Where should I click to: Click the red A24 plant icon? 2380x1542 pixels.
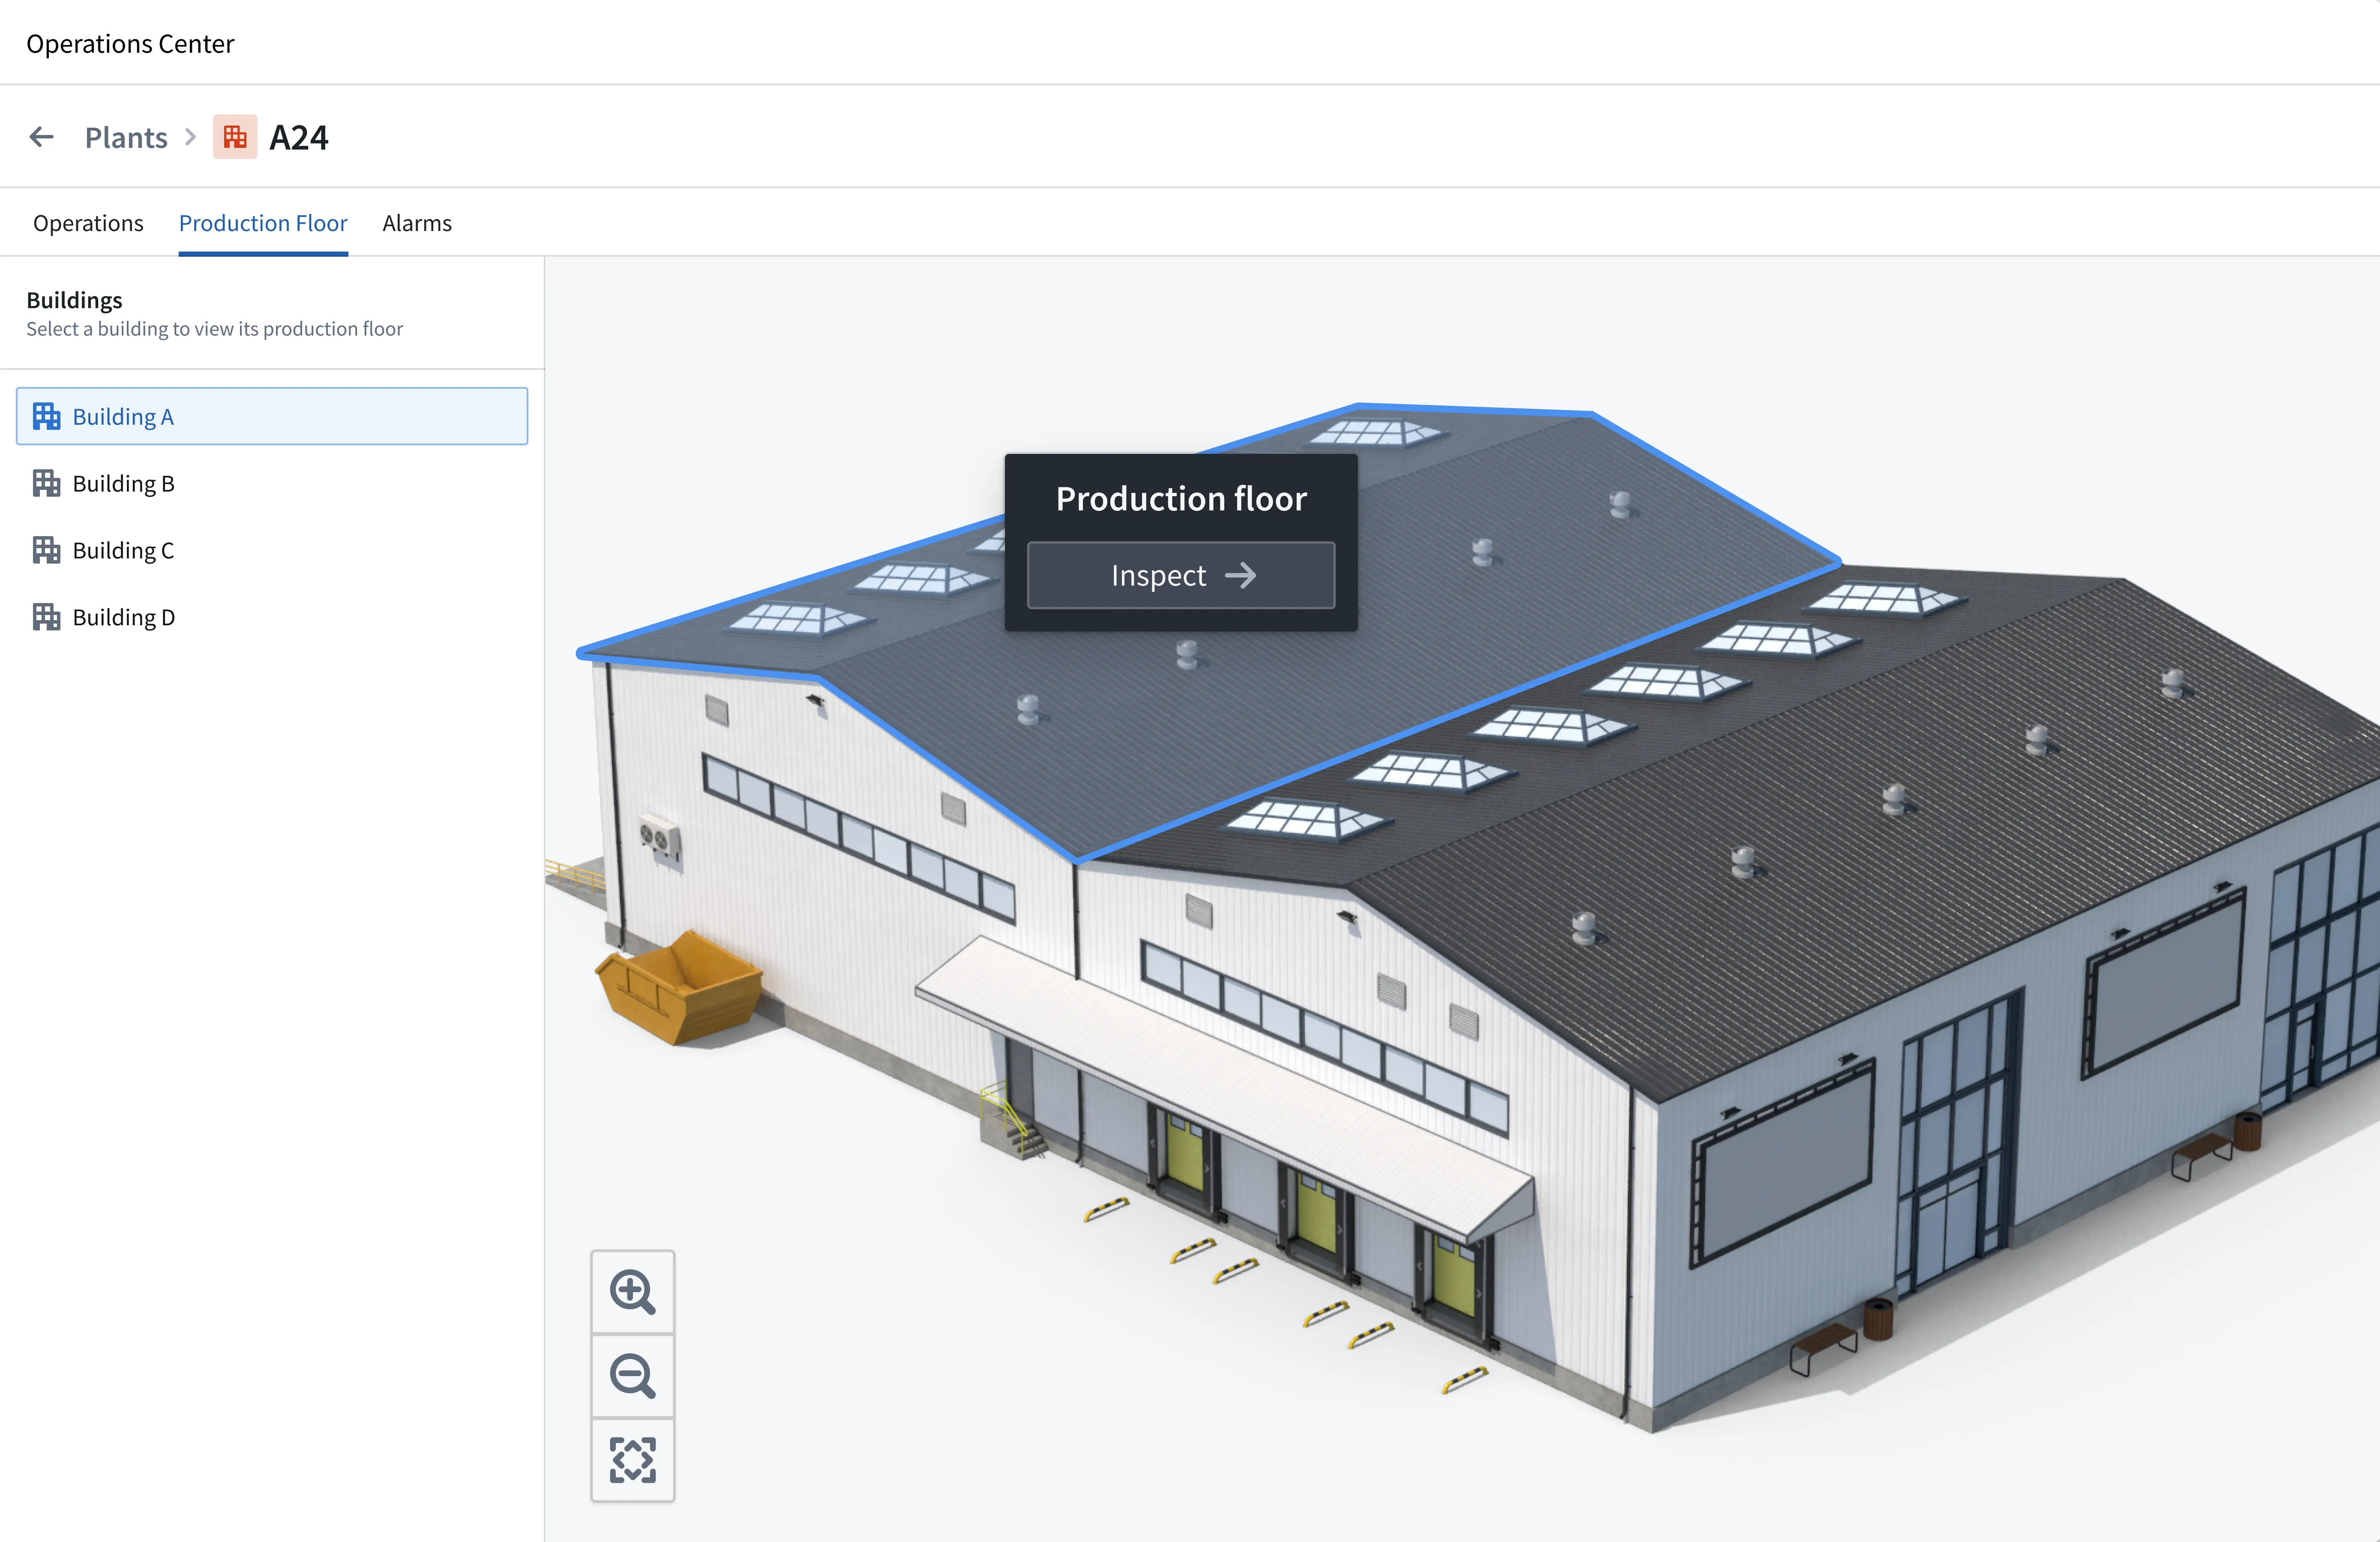point(235,137)
